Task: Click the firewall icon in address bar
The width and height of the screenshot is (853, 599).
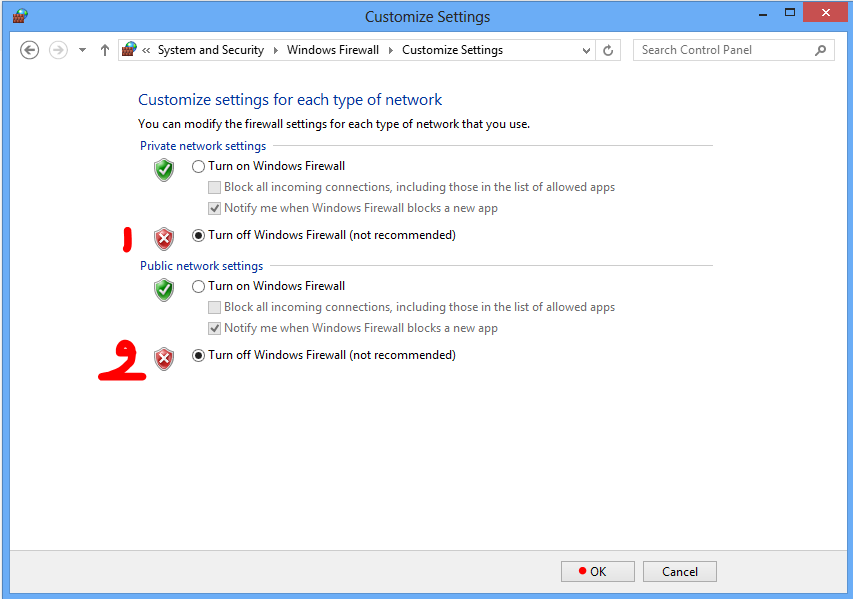Action: 129,50
